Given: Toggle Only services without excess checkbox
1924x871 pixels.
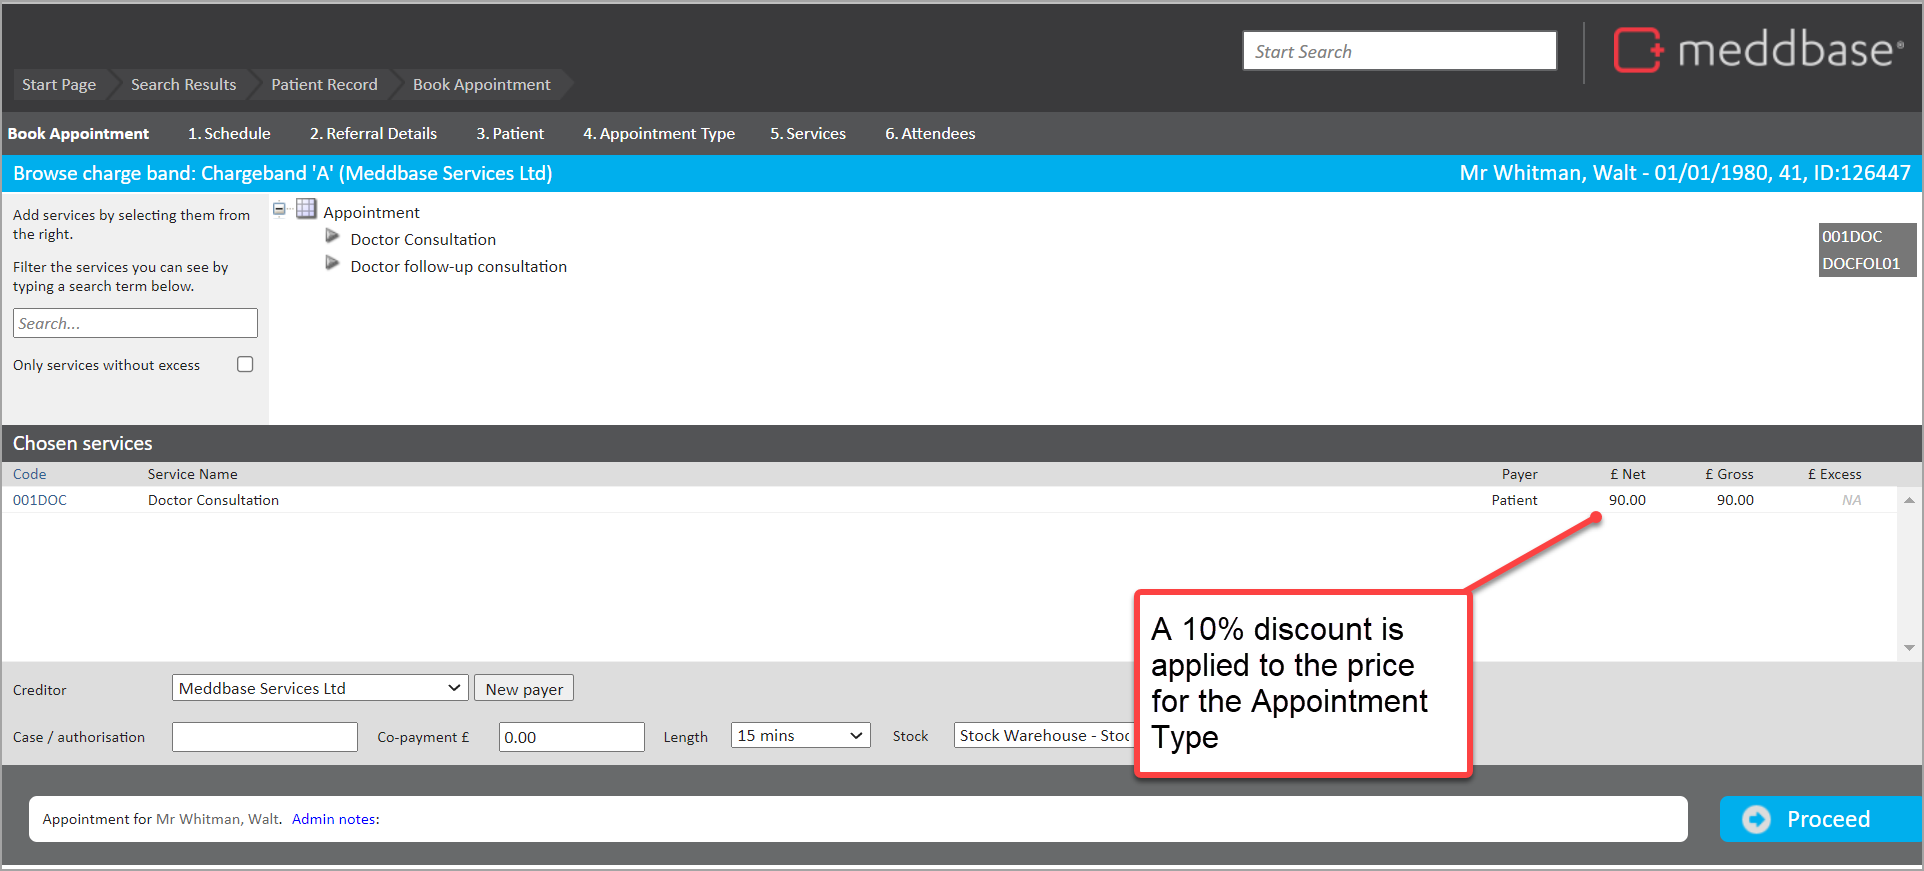Looking at the screenshot, I should pos(245,364).
